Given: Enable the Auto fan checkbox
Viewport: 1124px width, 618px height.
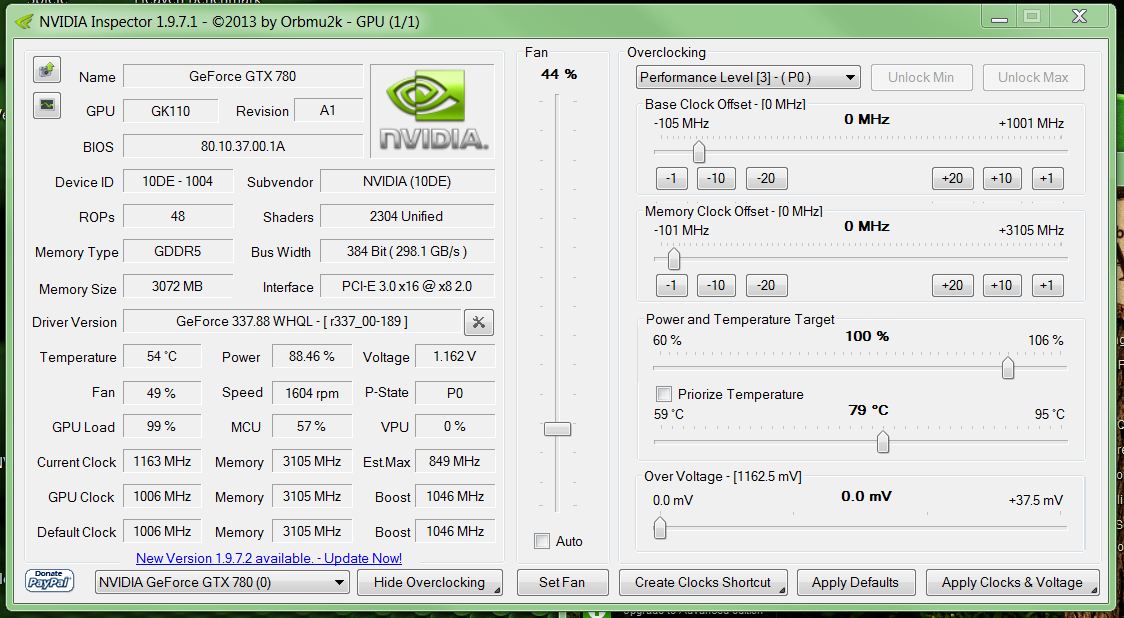Looking at the screenshot, I should [x=543, y=541].
